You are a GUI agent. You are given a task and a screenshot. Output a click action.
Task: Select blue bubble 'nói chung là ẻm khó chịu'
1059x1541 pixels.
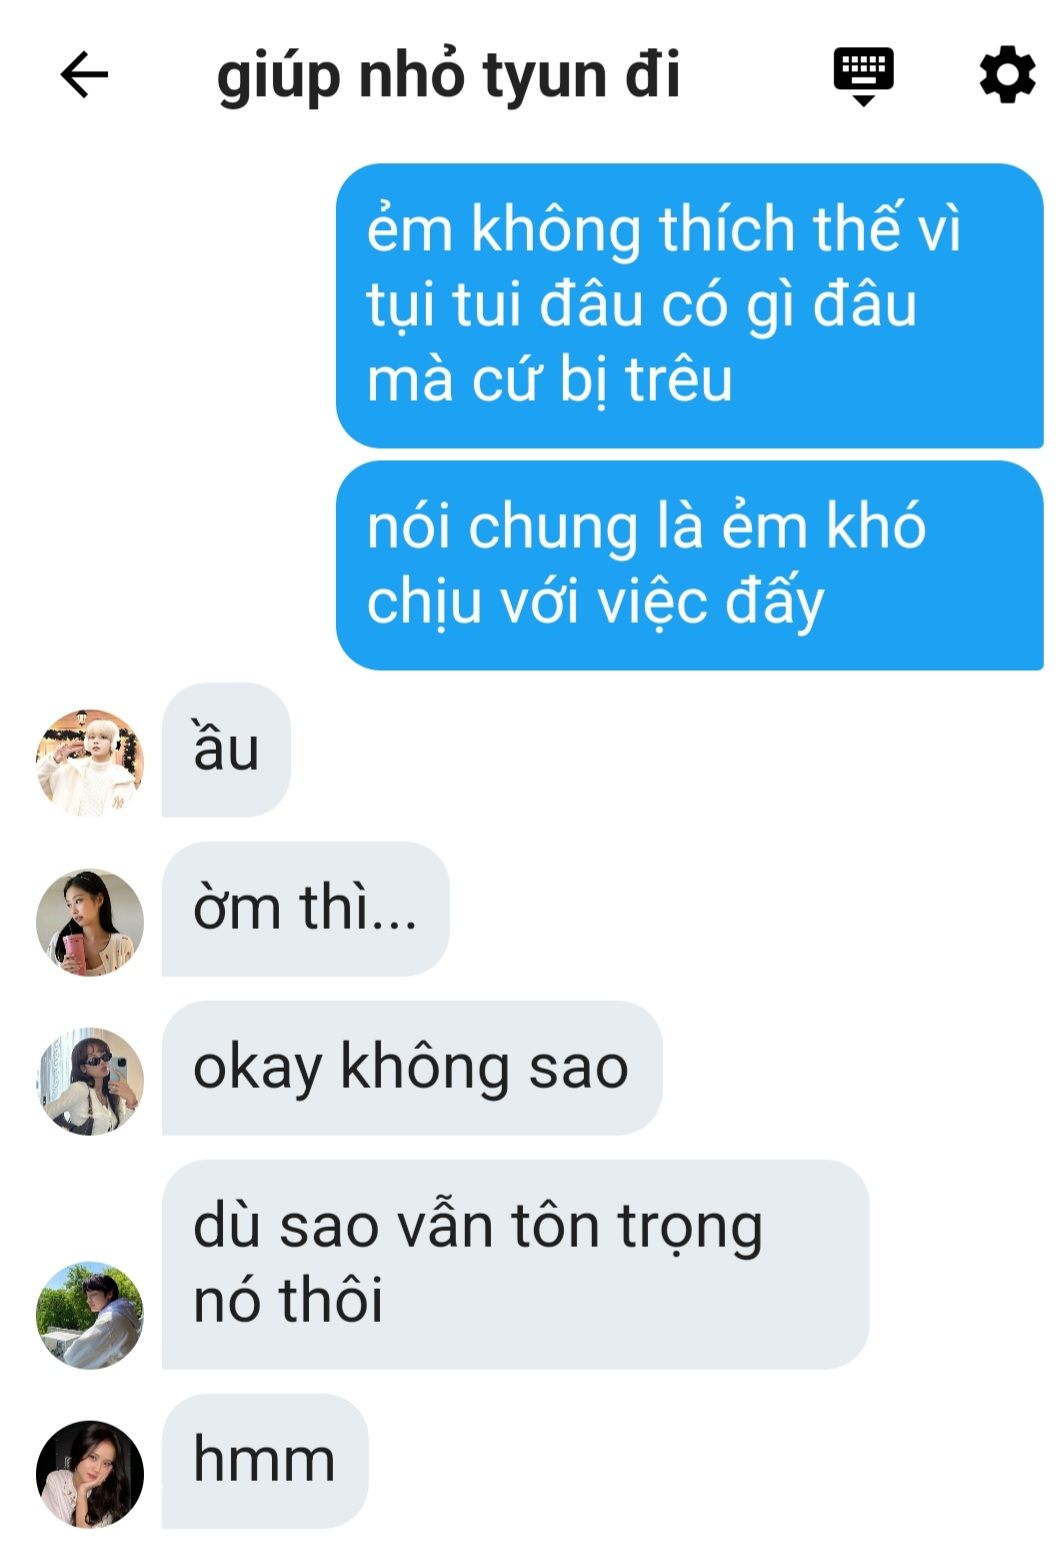689,565
